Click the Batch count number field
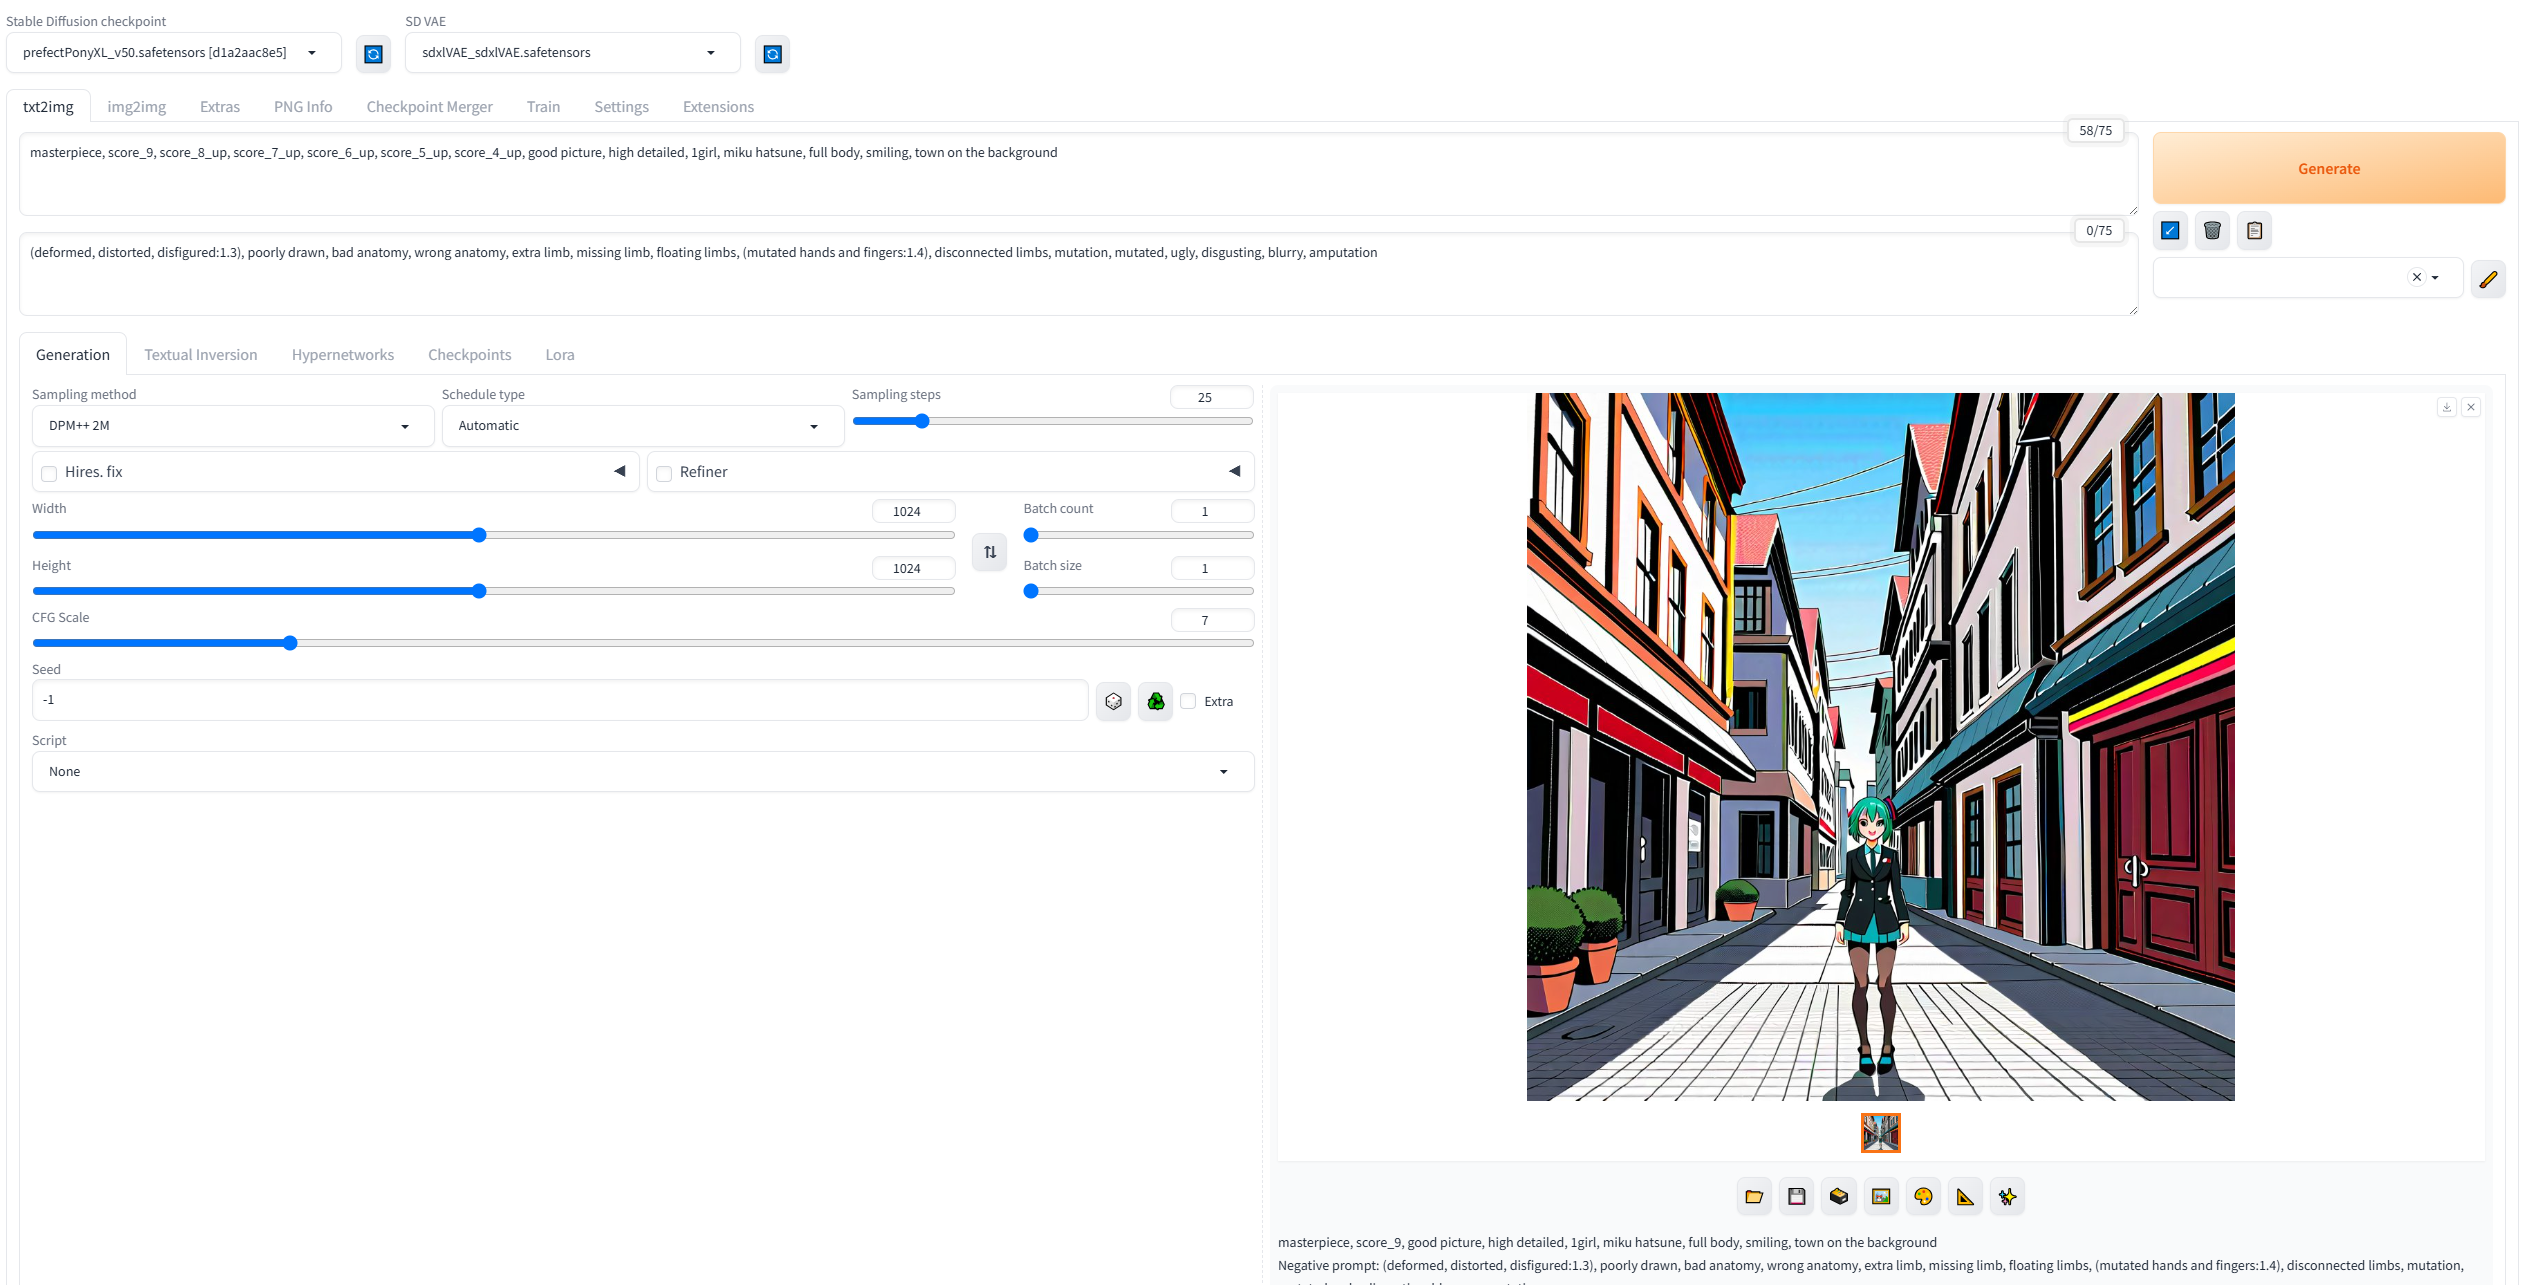Screen dimensions: 2523x1285 point(1211,512)
